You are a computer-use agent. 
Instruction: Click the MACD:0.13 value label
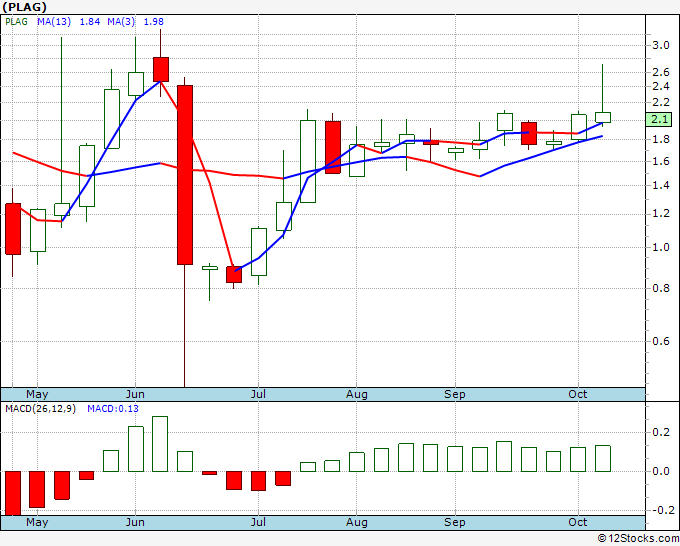point(113,409)
